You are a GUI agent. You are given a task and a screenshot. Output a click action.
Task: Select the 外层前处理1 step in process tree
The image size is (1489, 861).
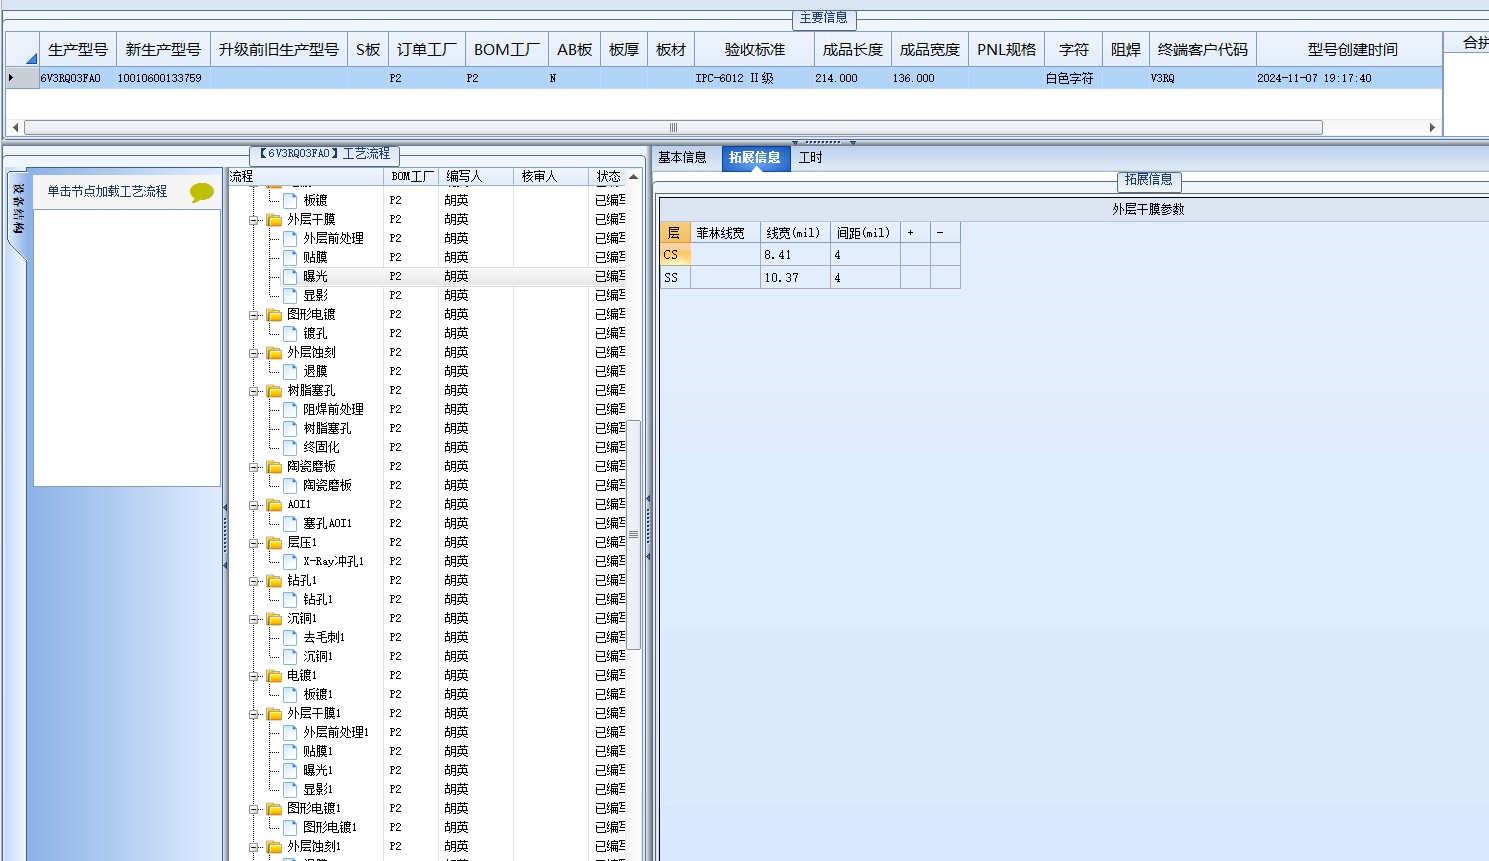point(336,732)
